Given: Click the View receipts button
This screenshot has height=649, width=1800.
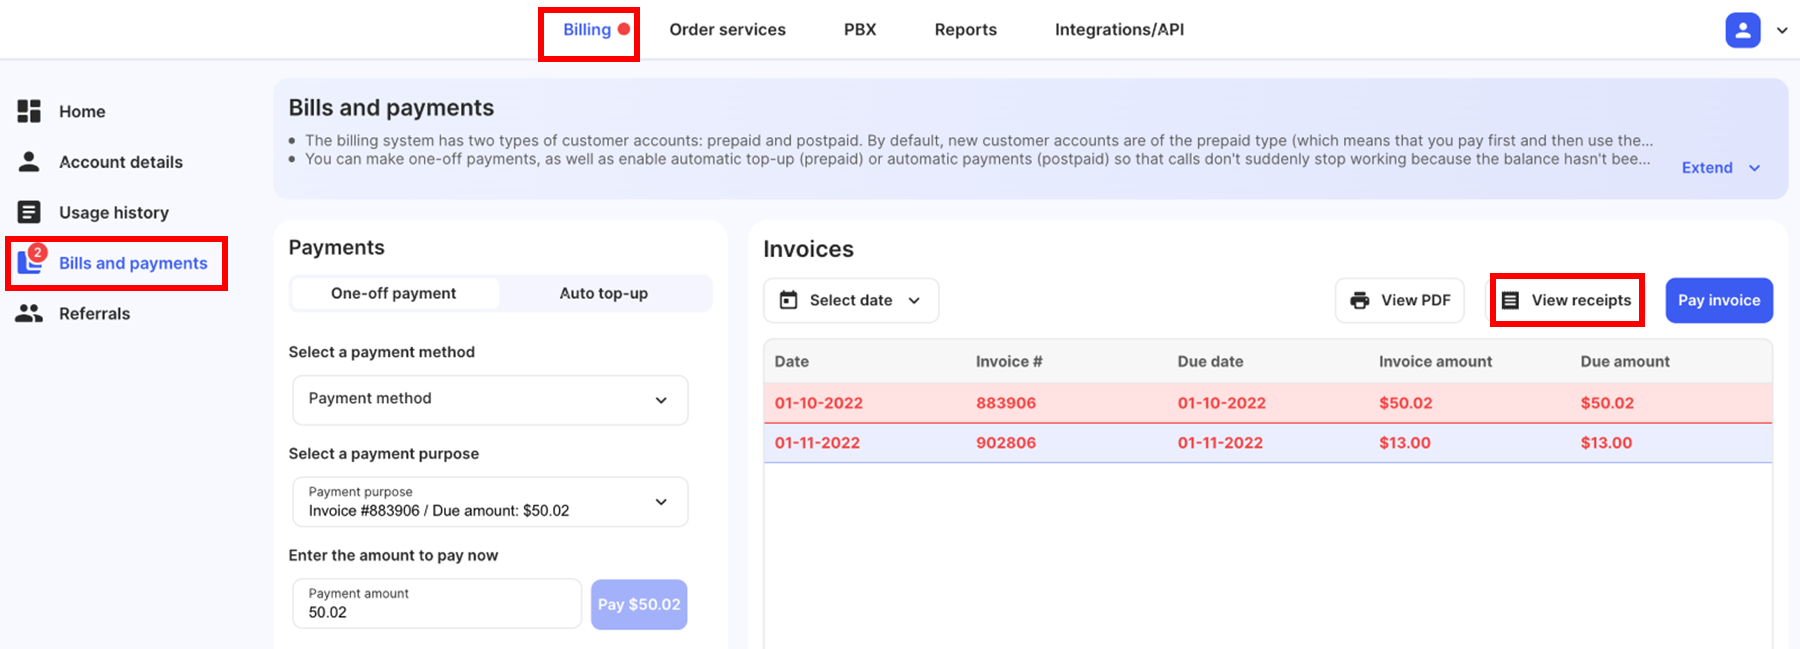Looking at the screenshot, I should click(x=1567, y=300).
